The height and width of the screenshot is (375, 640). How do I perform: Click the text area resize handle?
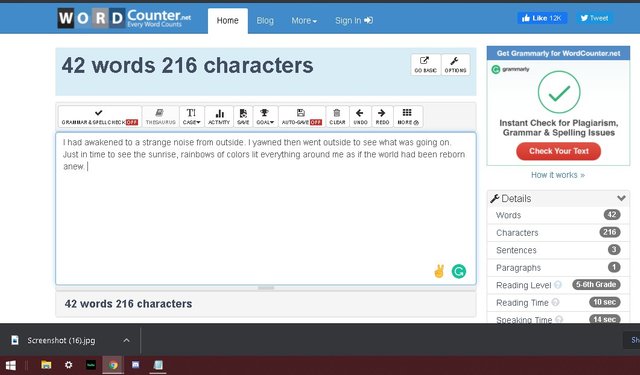tap(266, 288)
